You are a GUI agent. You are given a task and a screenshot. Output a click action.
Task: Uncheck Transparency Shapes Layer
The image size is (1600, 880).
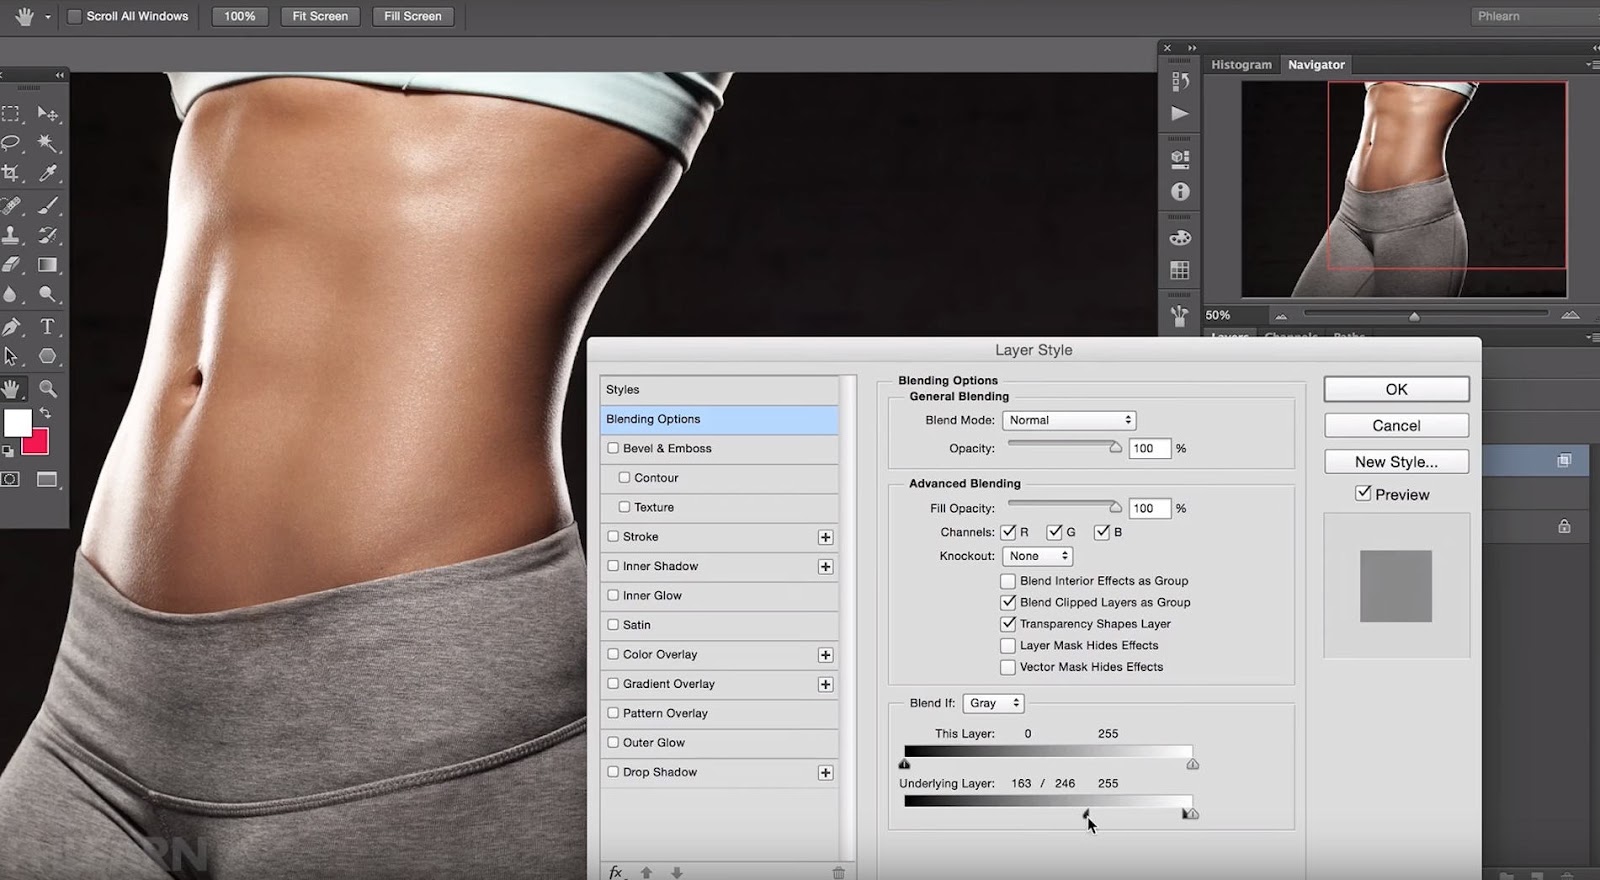click(1008, 624)
